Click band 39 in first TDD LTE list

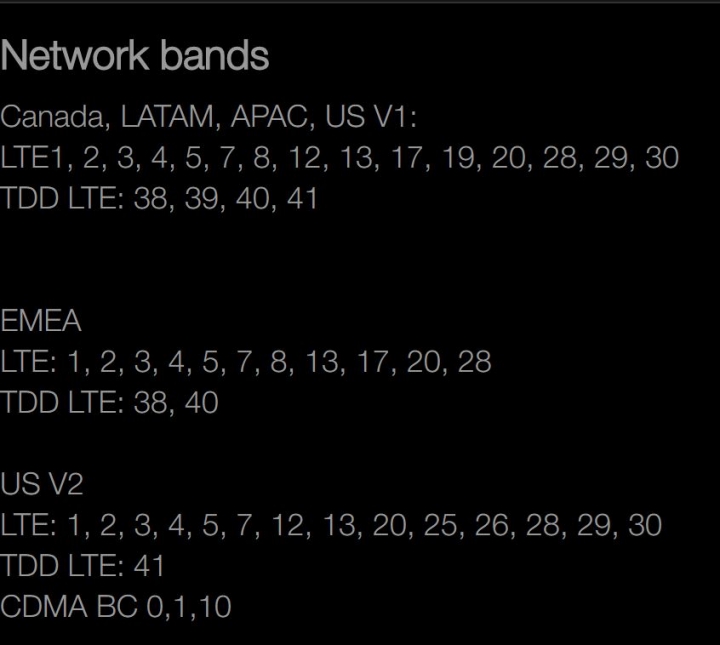[x=201, y=198]
